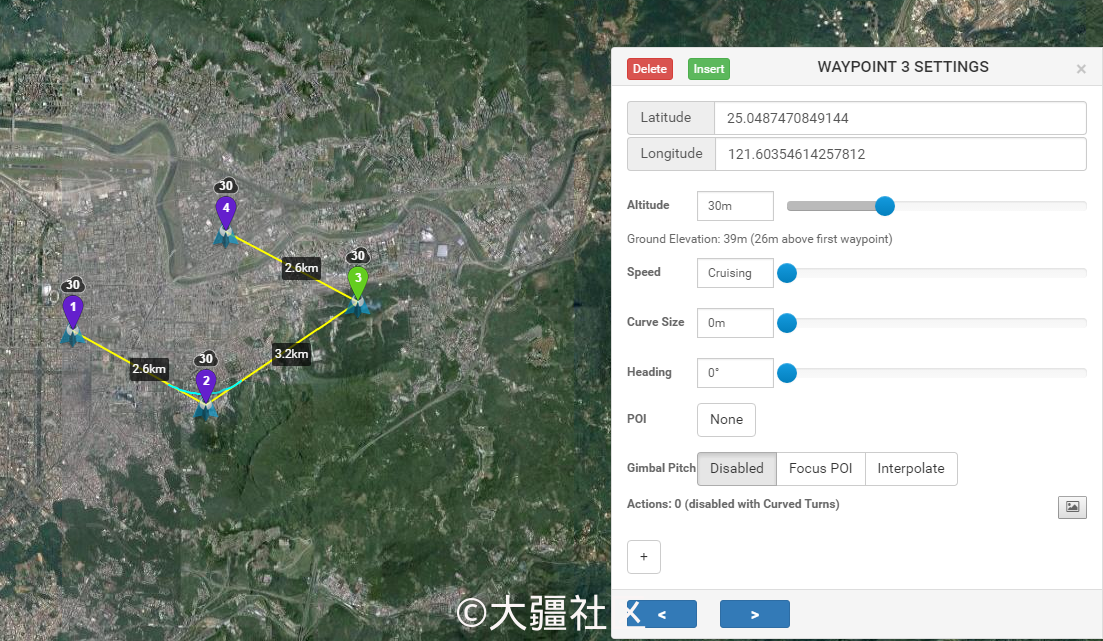The height and width of the screenshot is (641, 1103).
Task: Select waypoint 4 purple map marker
Action: pyautogui.click(x=226, y=212)
